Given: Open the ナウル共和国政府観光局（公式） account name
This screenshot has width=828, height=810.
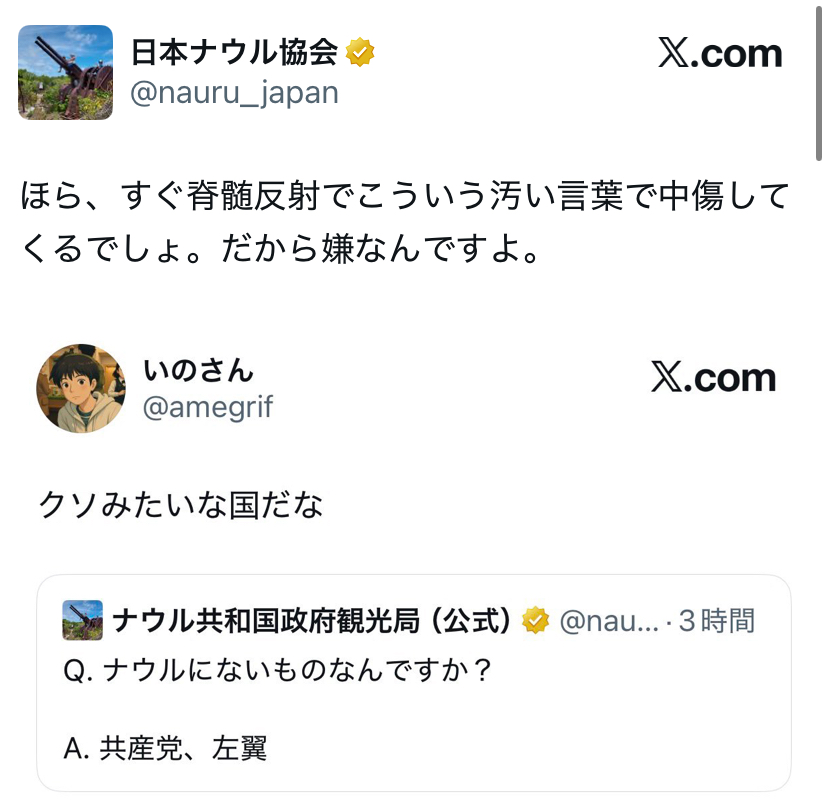Looking at the screenshot, I should (x=313, y=621).
